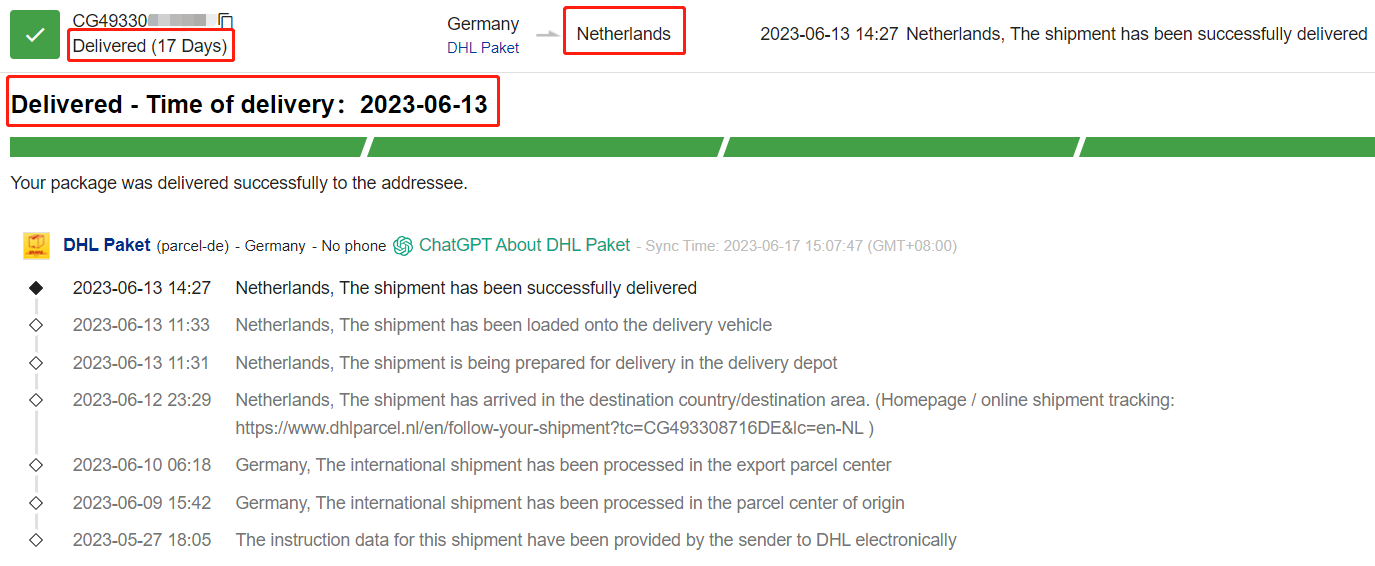Click the first green progress bar segment
This screenshot has height=566, width=1375.
coord(188,148)
